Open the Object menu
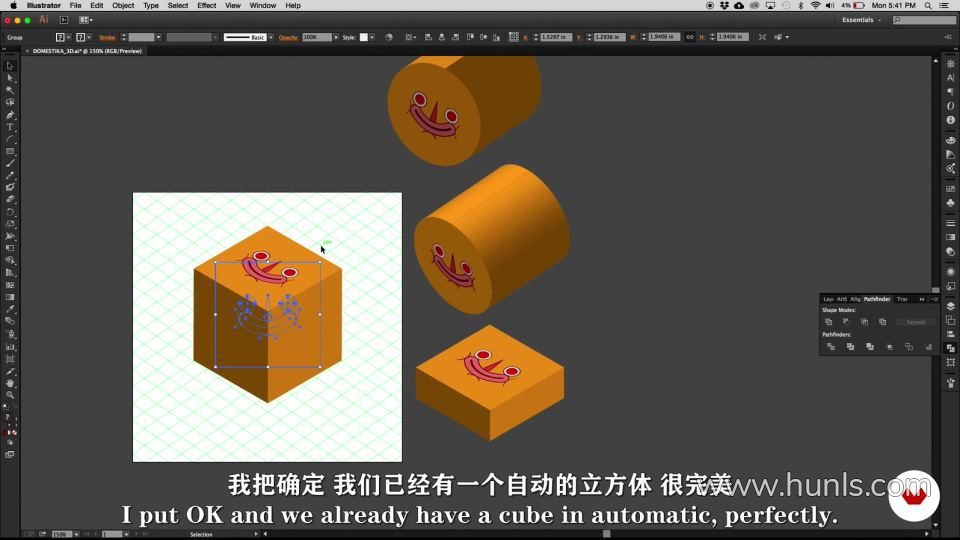Image resolution: width=960 pixels, height=540 pixels. 123,6
